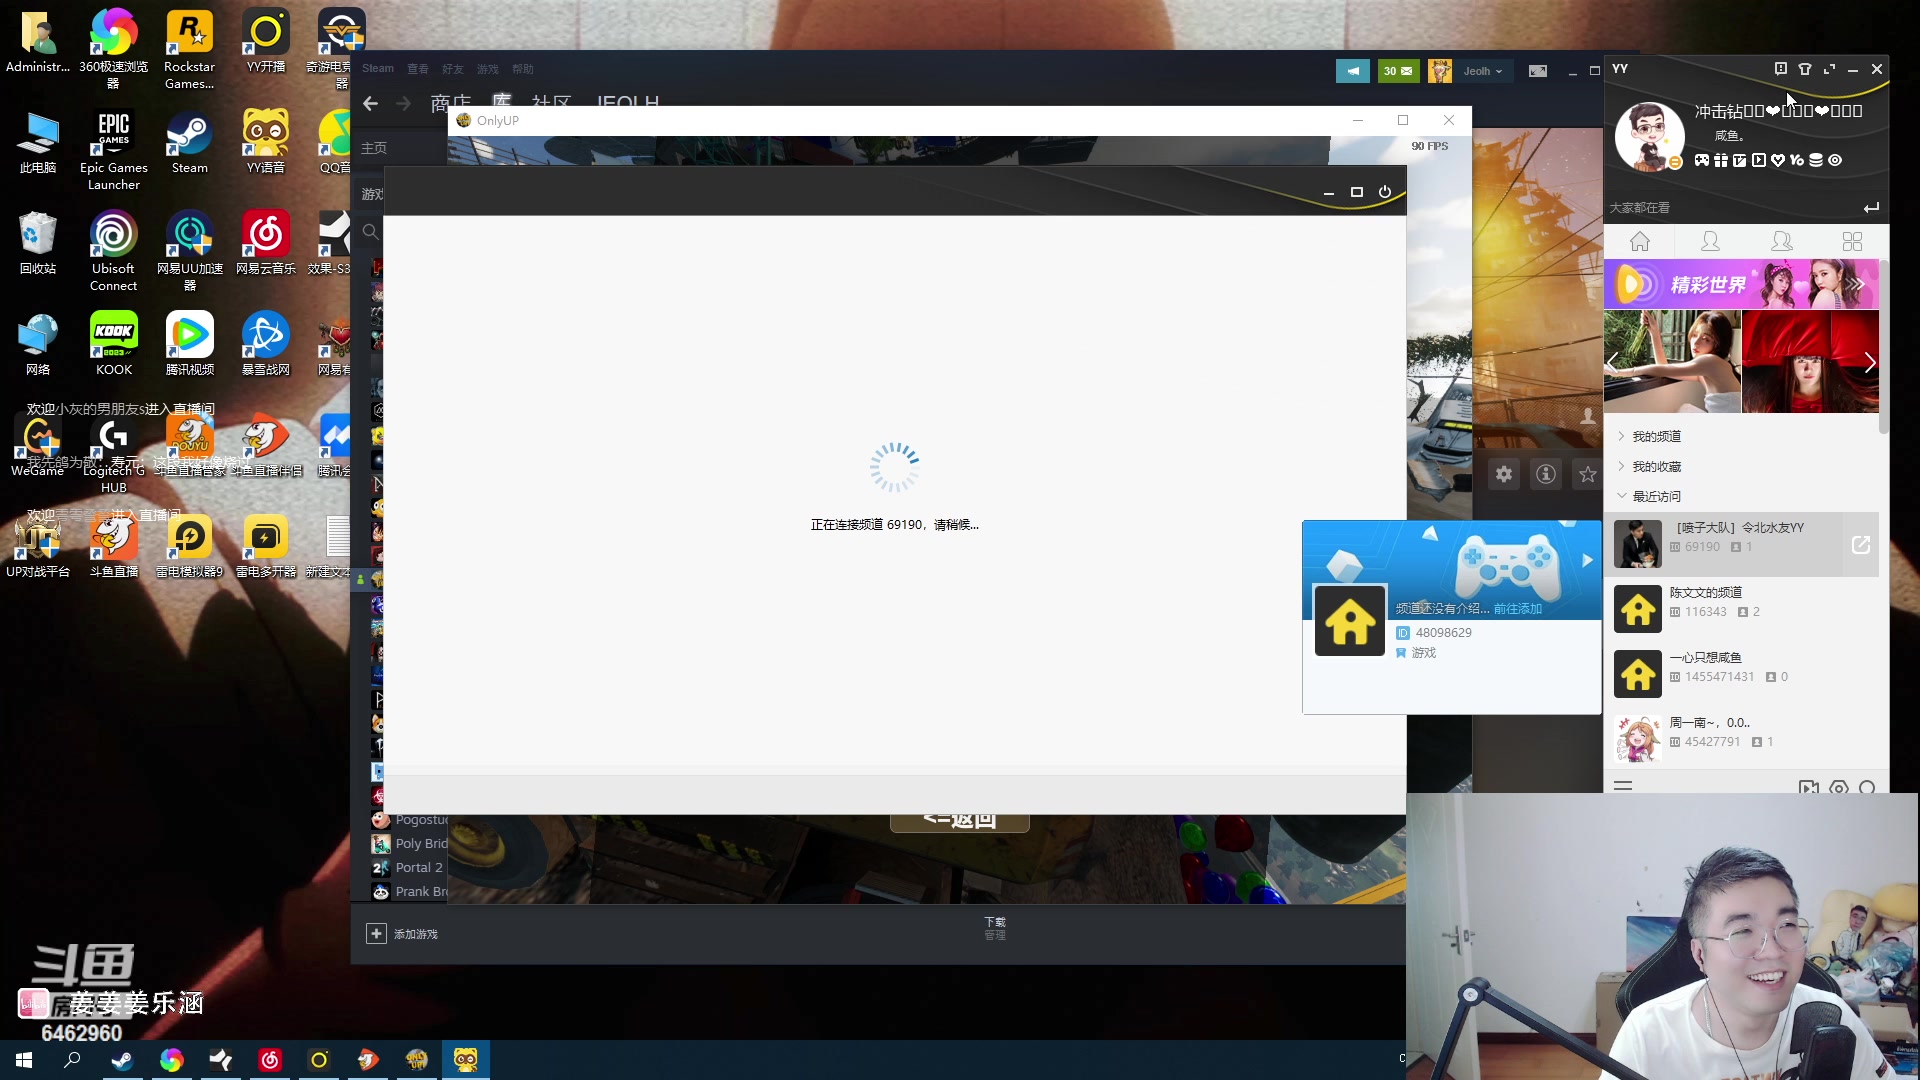Open Rockstar Games desktop icon
The image size is (1920, 1080).
coord(190,50)
